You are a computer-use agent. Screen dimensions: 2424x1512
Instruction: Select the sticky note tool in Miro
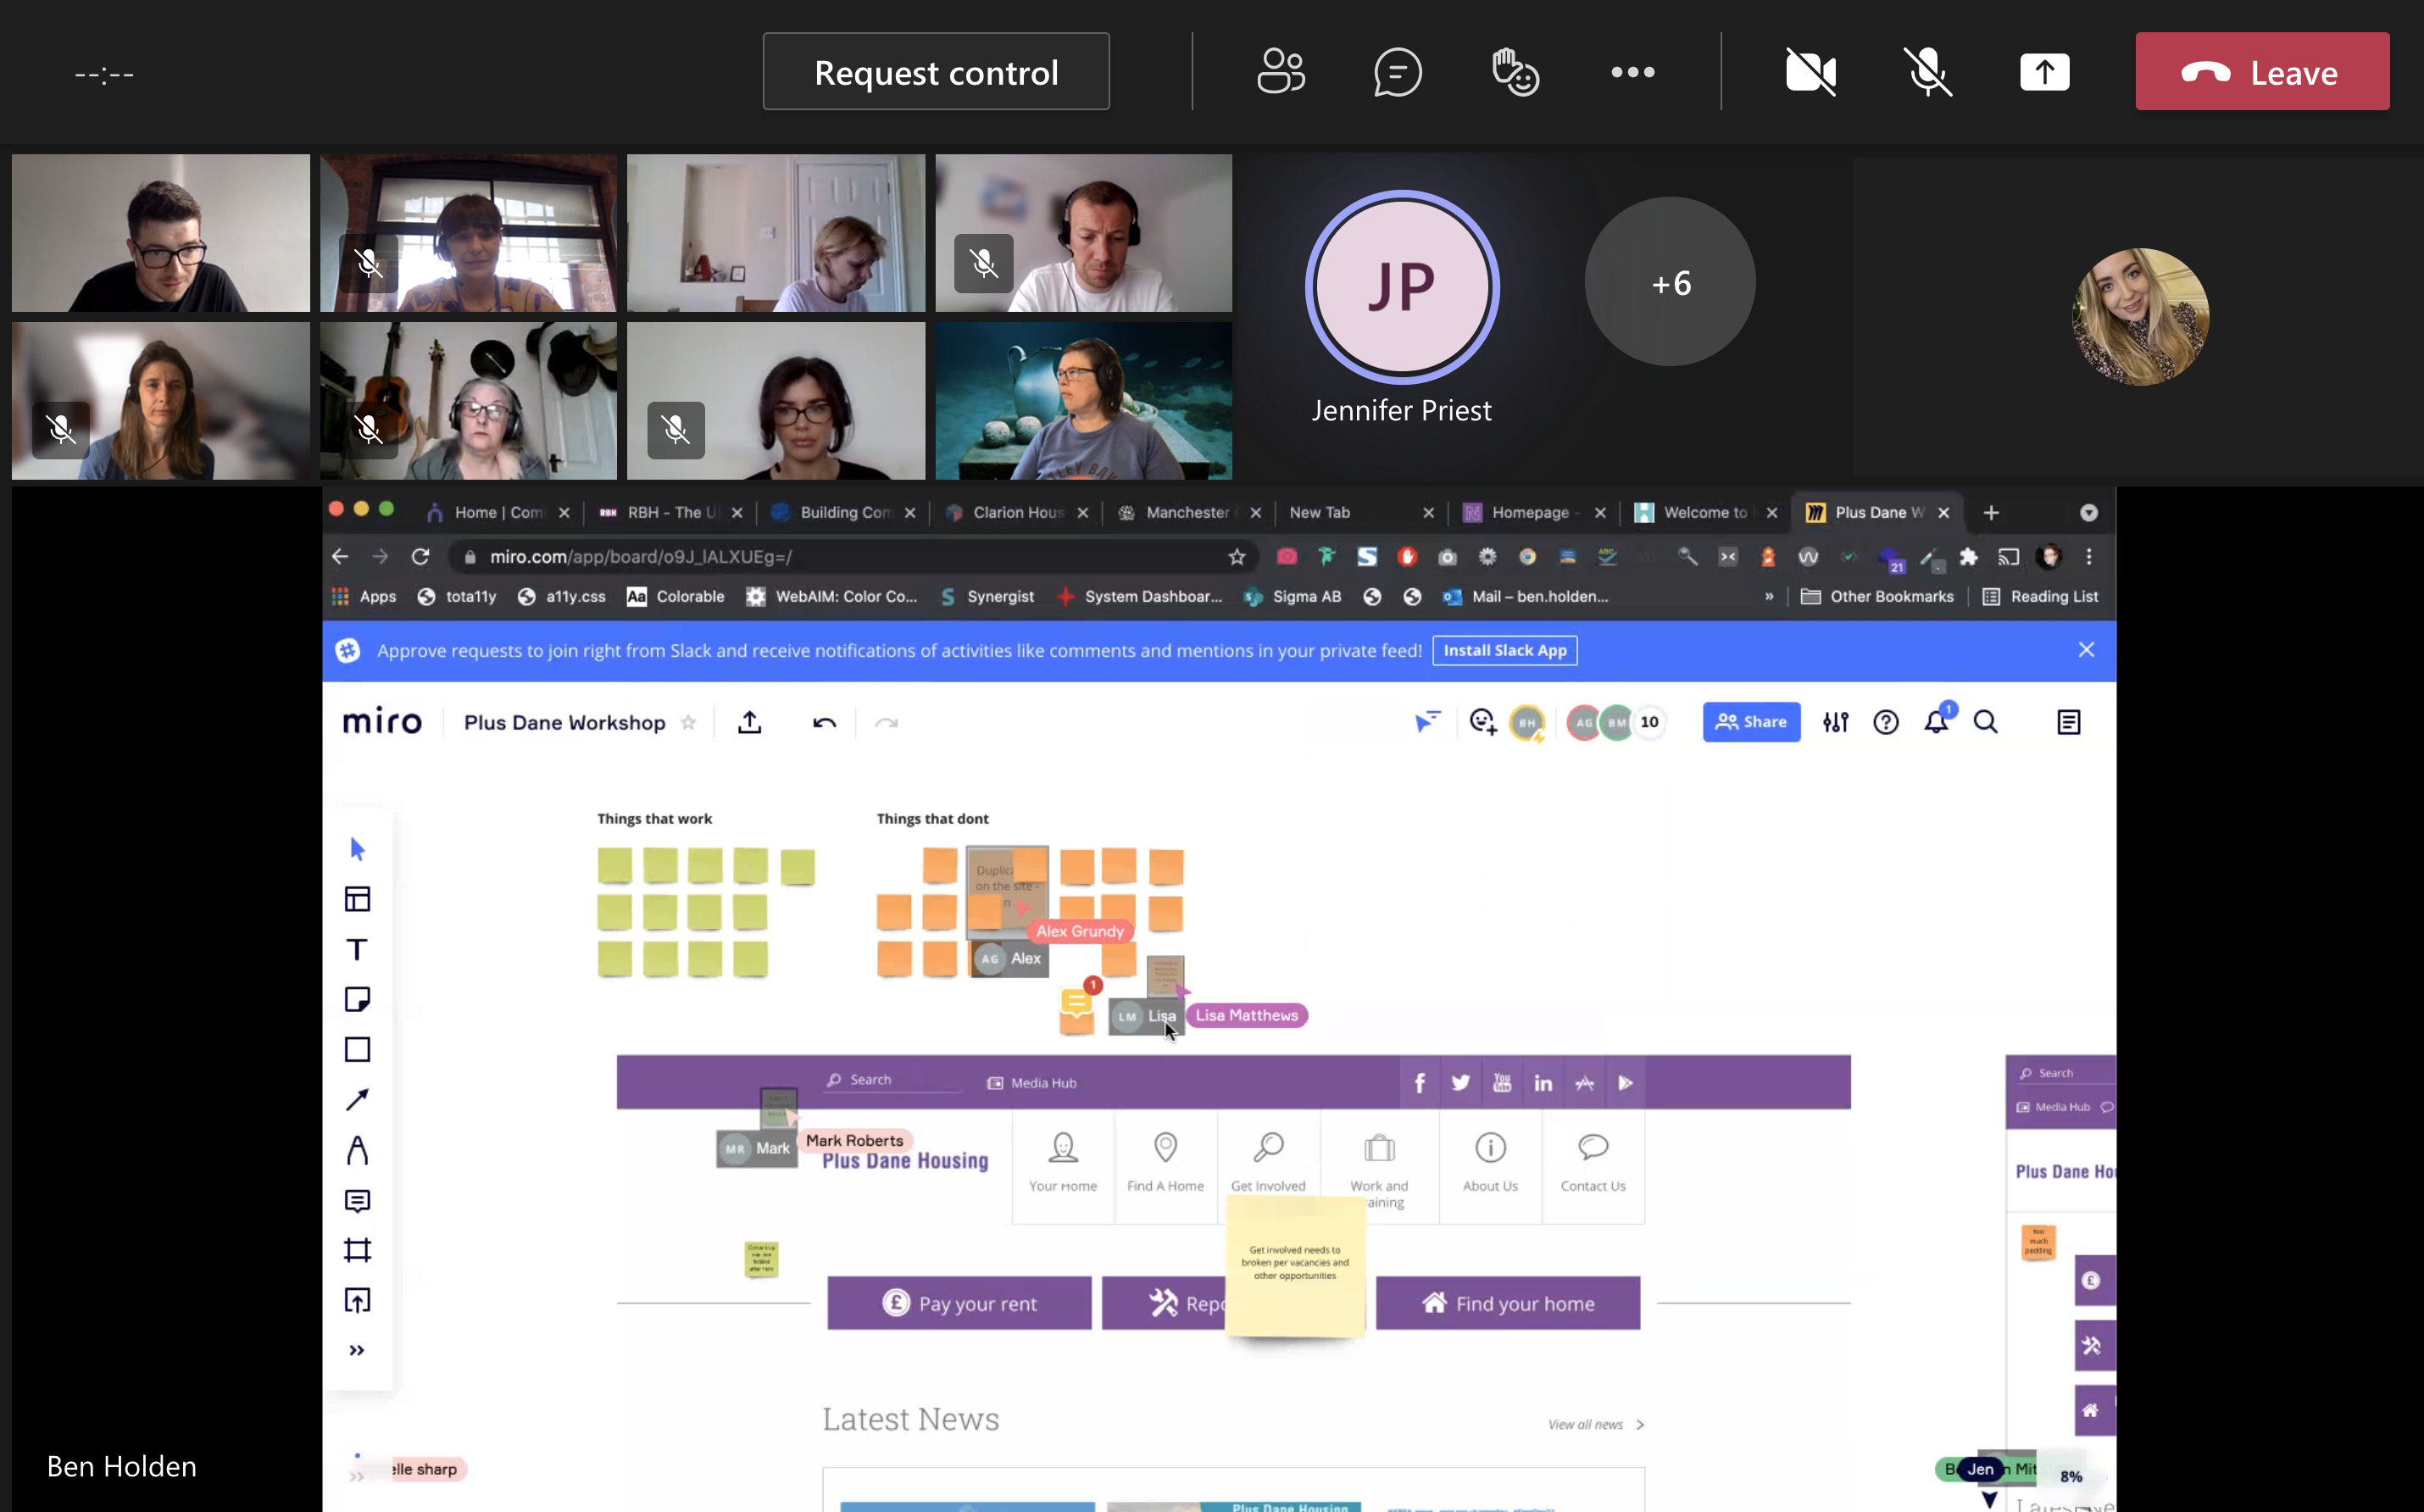pyautogui.click(x=357, y=998)
